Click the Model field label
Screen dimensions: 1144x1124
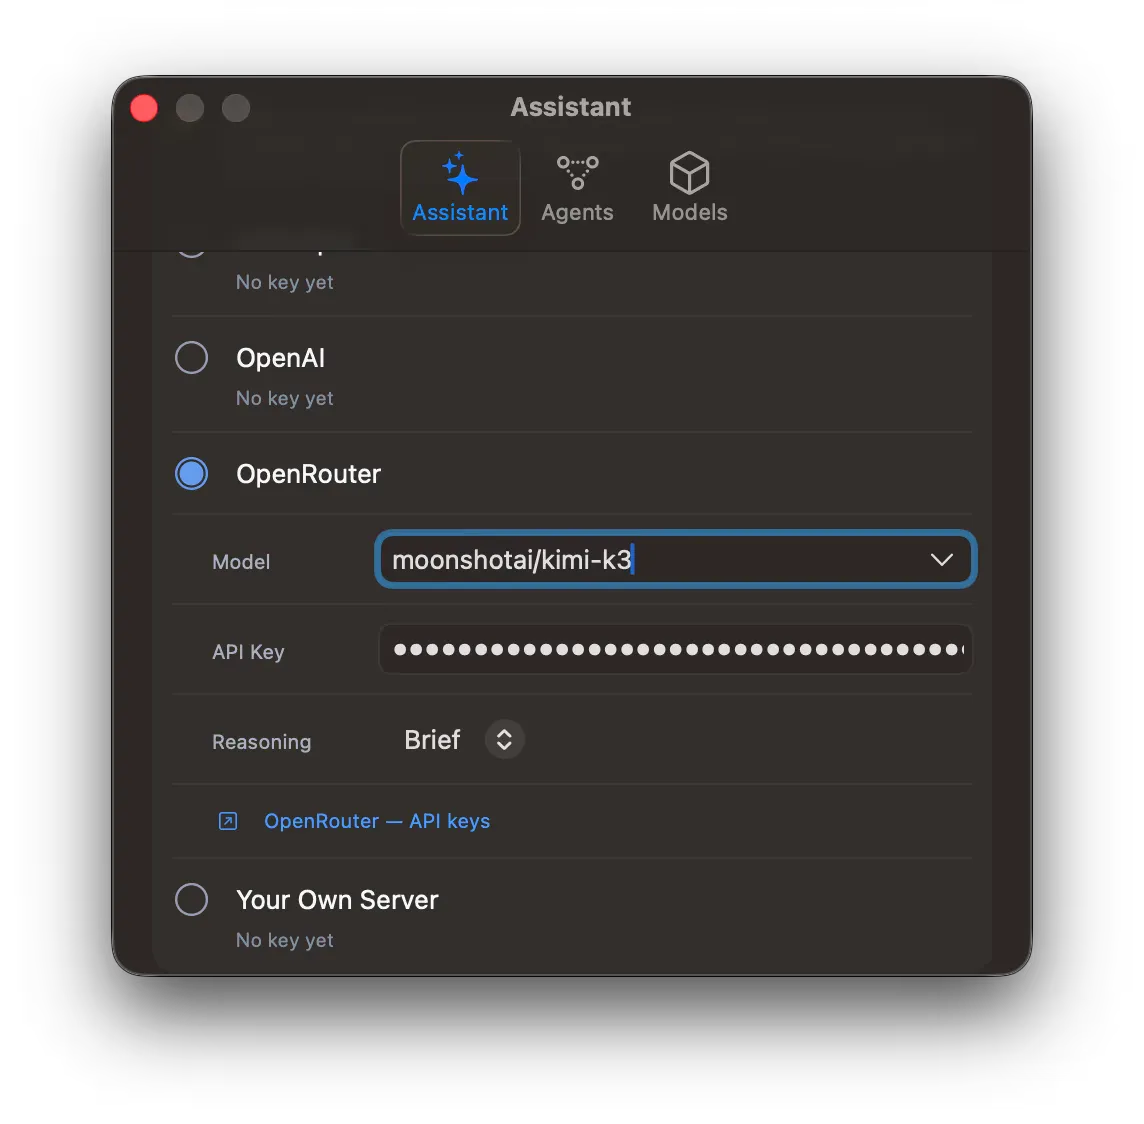pos(241,562)
